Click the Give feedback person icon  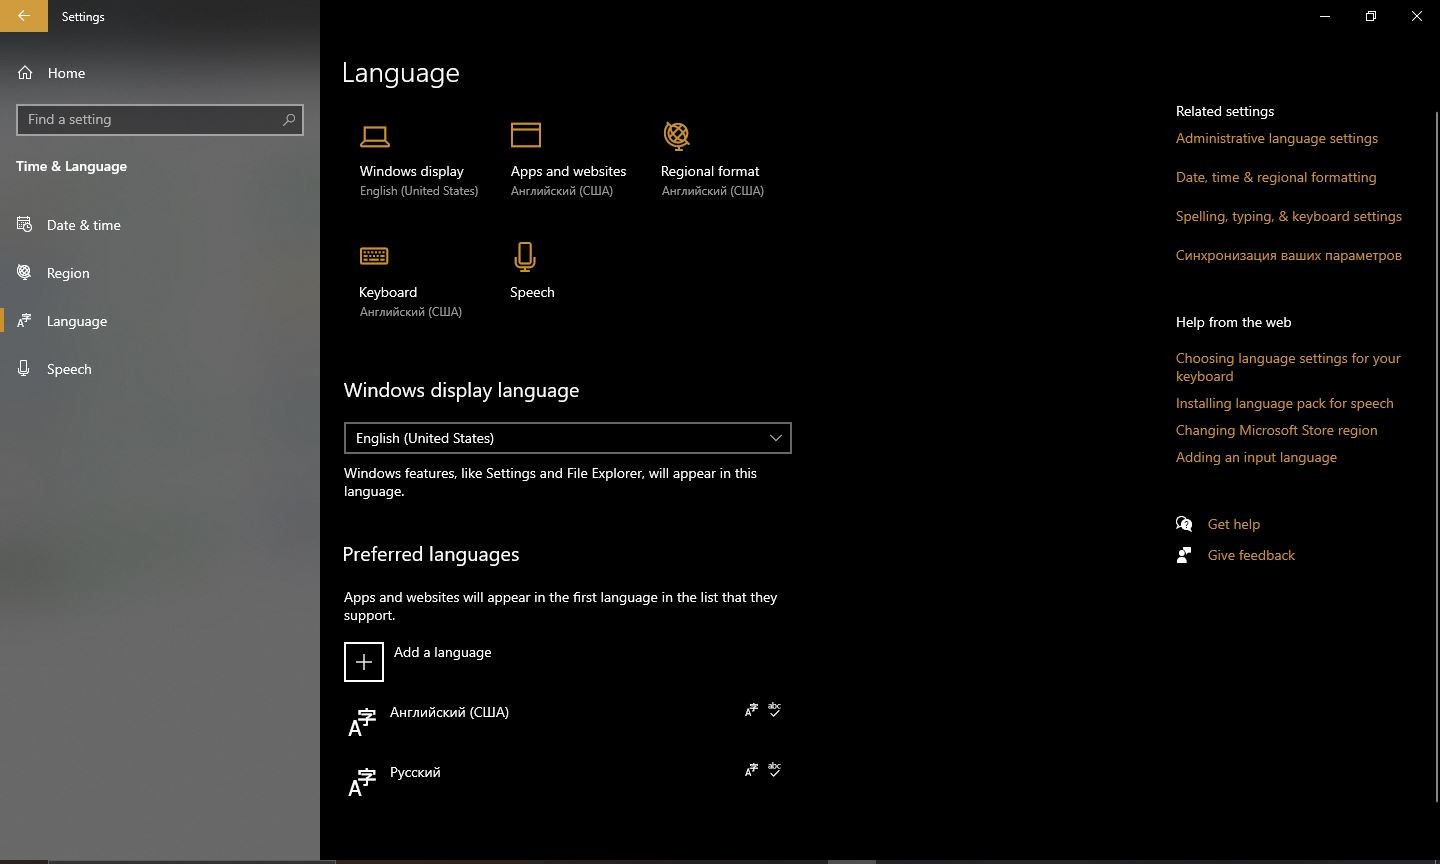point(1184,555)
